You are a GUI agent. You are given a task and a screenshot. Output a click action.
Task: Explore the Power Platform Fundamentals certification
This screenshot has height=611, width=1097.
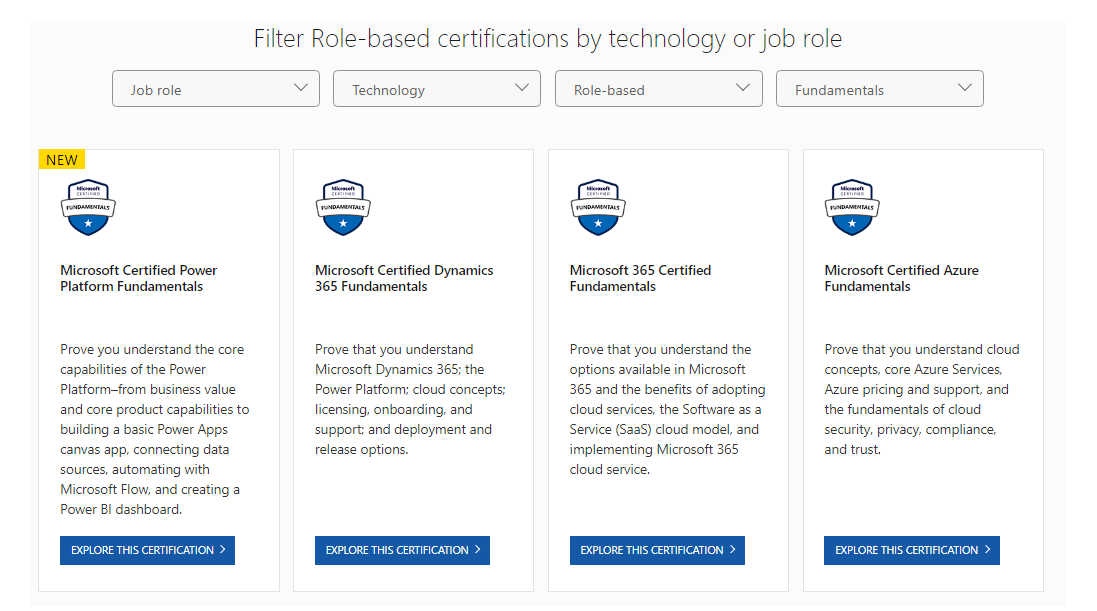(148, 550)
